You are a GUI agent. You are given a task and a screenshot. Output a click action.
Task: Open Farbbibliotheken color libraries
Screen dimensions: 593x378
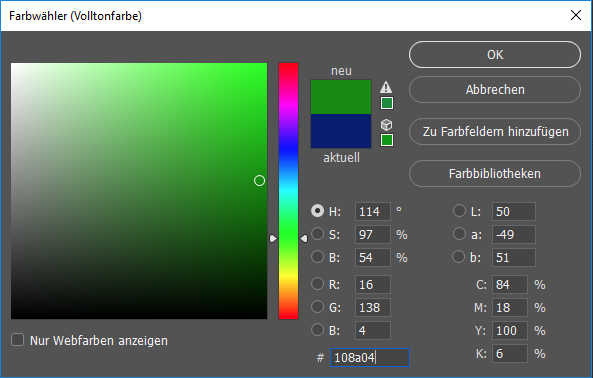click(x=495, y=174)
